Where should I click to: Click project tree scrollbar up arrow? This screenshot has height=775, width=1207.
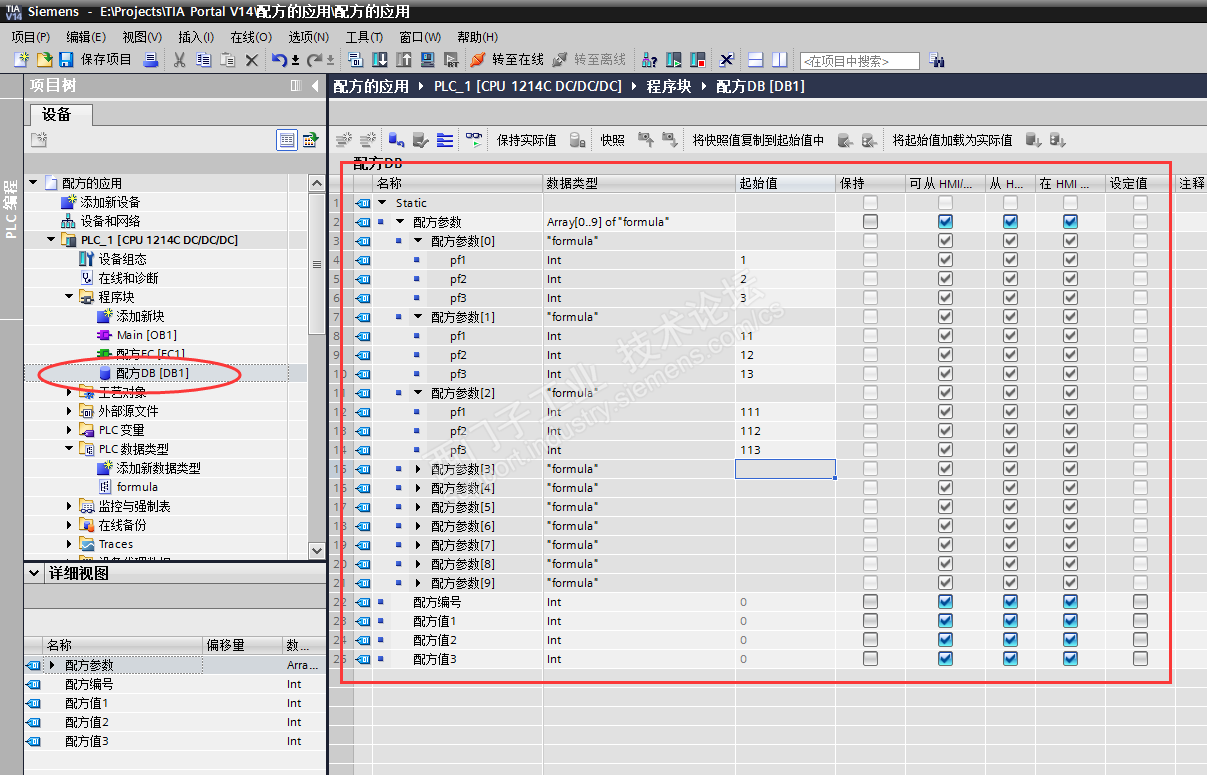[x=317, y=184]
